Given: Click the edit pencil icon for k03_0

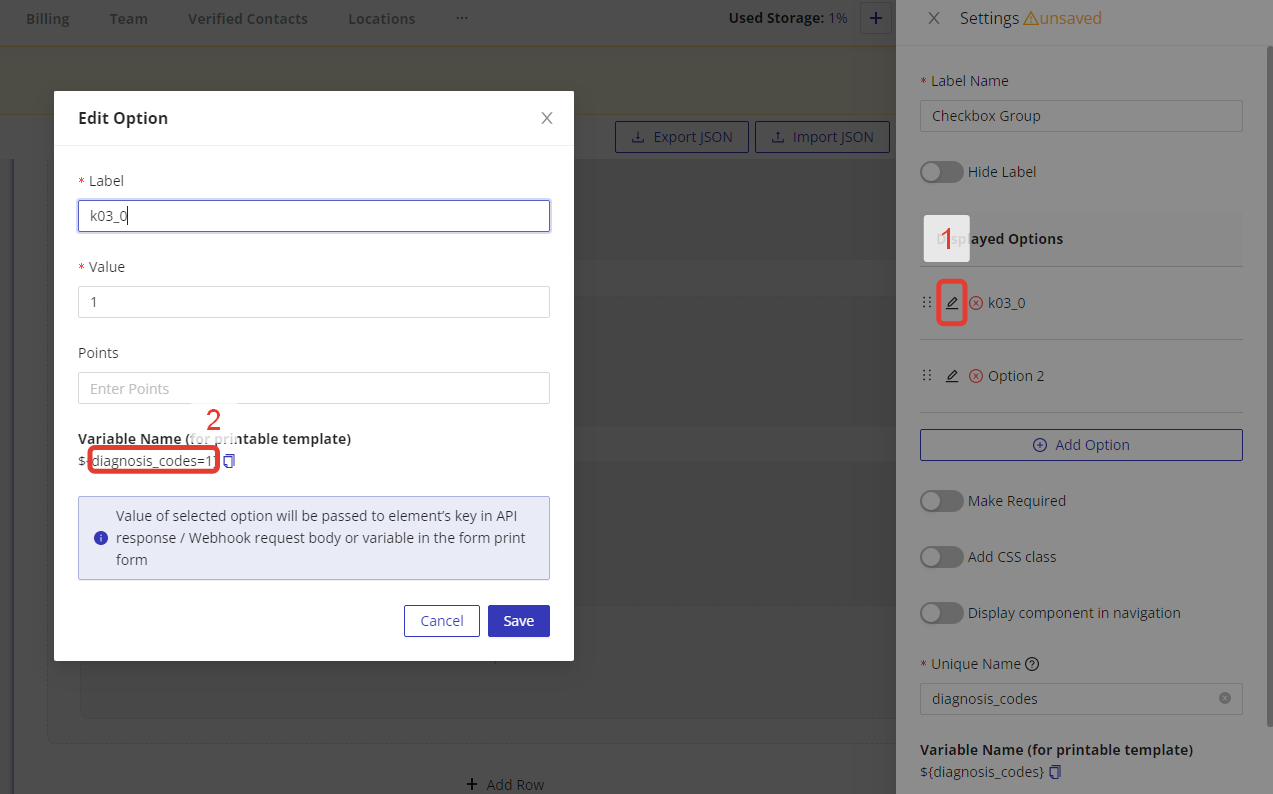Looking at the screenshot, I should click(952, 303).
